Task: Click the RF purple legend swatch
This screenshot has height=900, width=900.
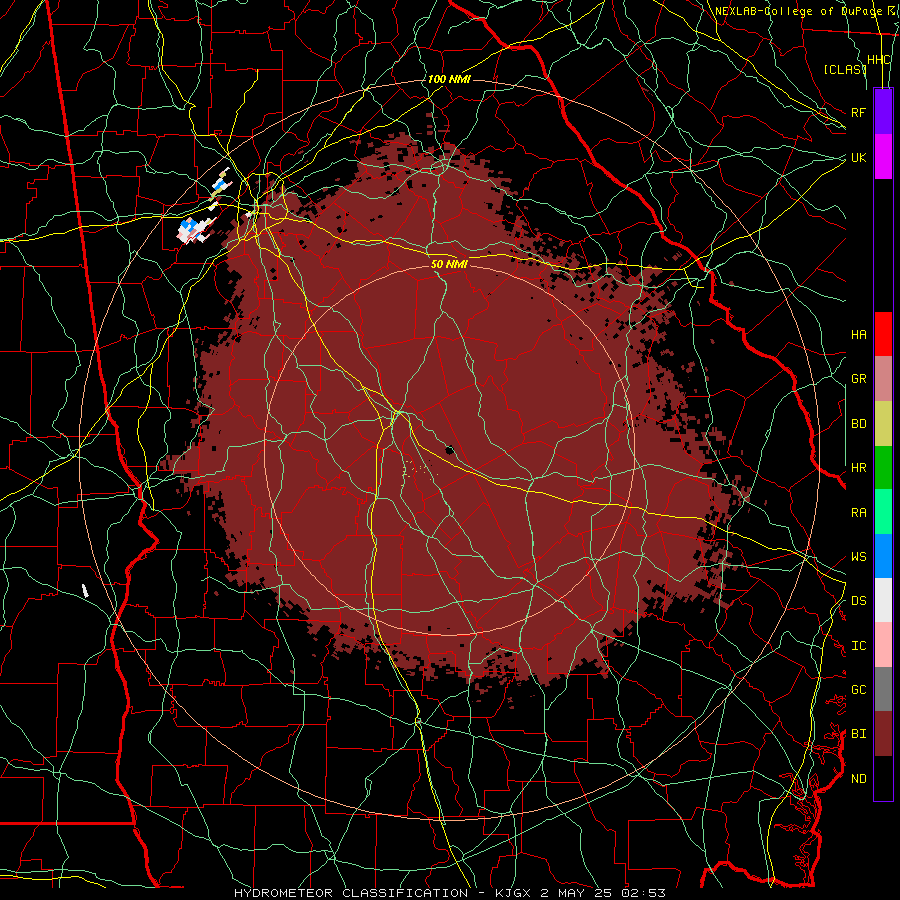Action: [883, 112]
